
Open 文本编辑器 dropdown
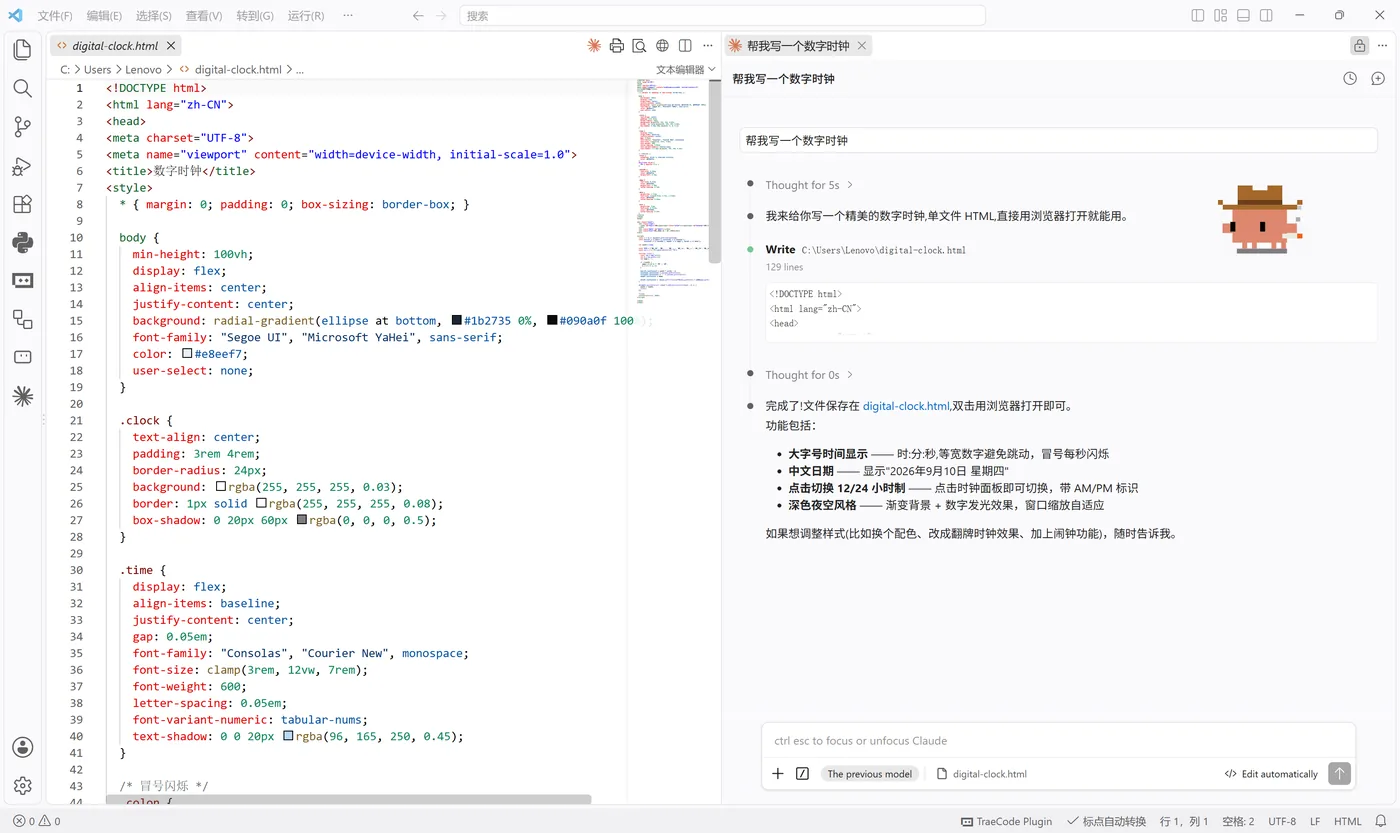click(686, 70)
